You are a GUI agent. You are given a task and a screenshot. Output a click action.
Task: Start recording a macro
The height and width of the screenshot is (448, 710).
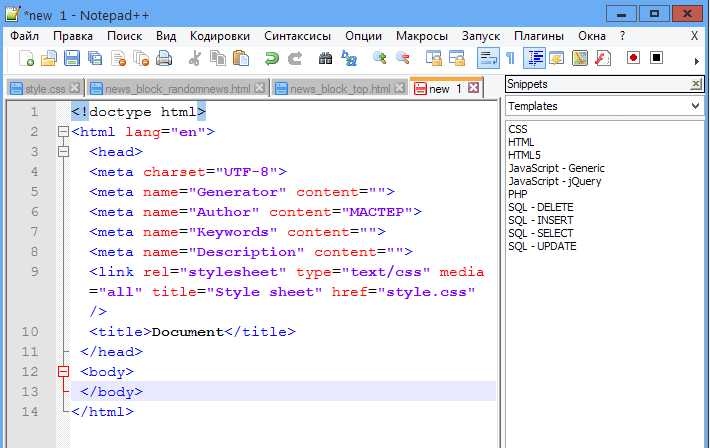coord(633,58)
